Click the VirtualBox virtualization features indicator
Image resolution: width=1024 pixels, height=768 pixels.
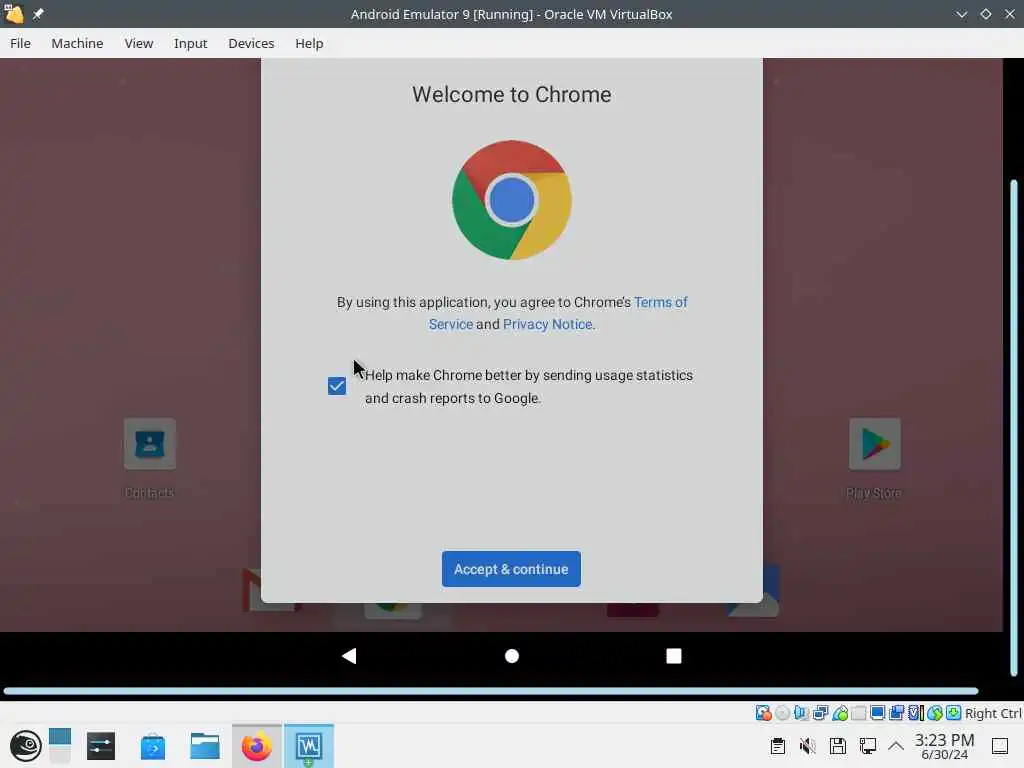(x=917, y=713)
